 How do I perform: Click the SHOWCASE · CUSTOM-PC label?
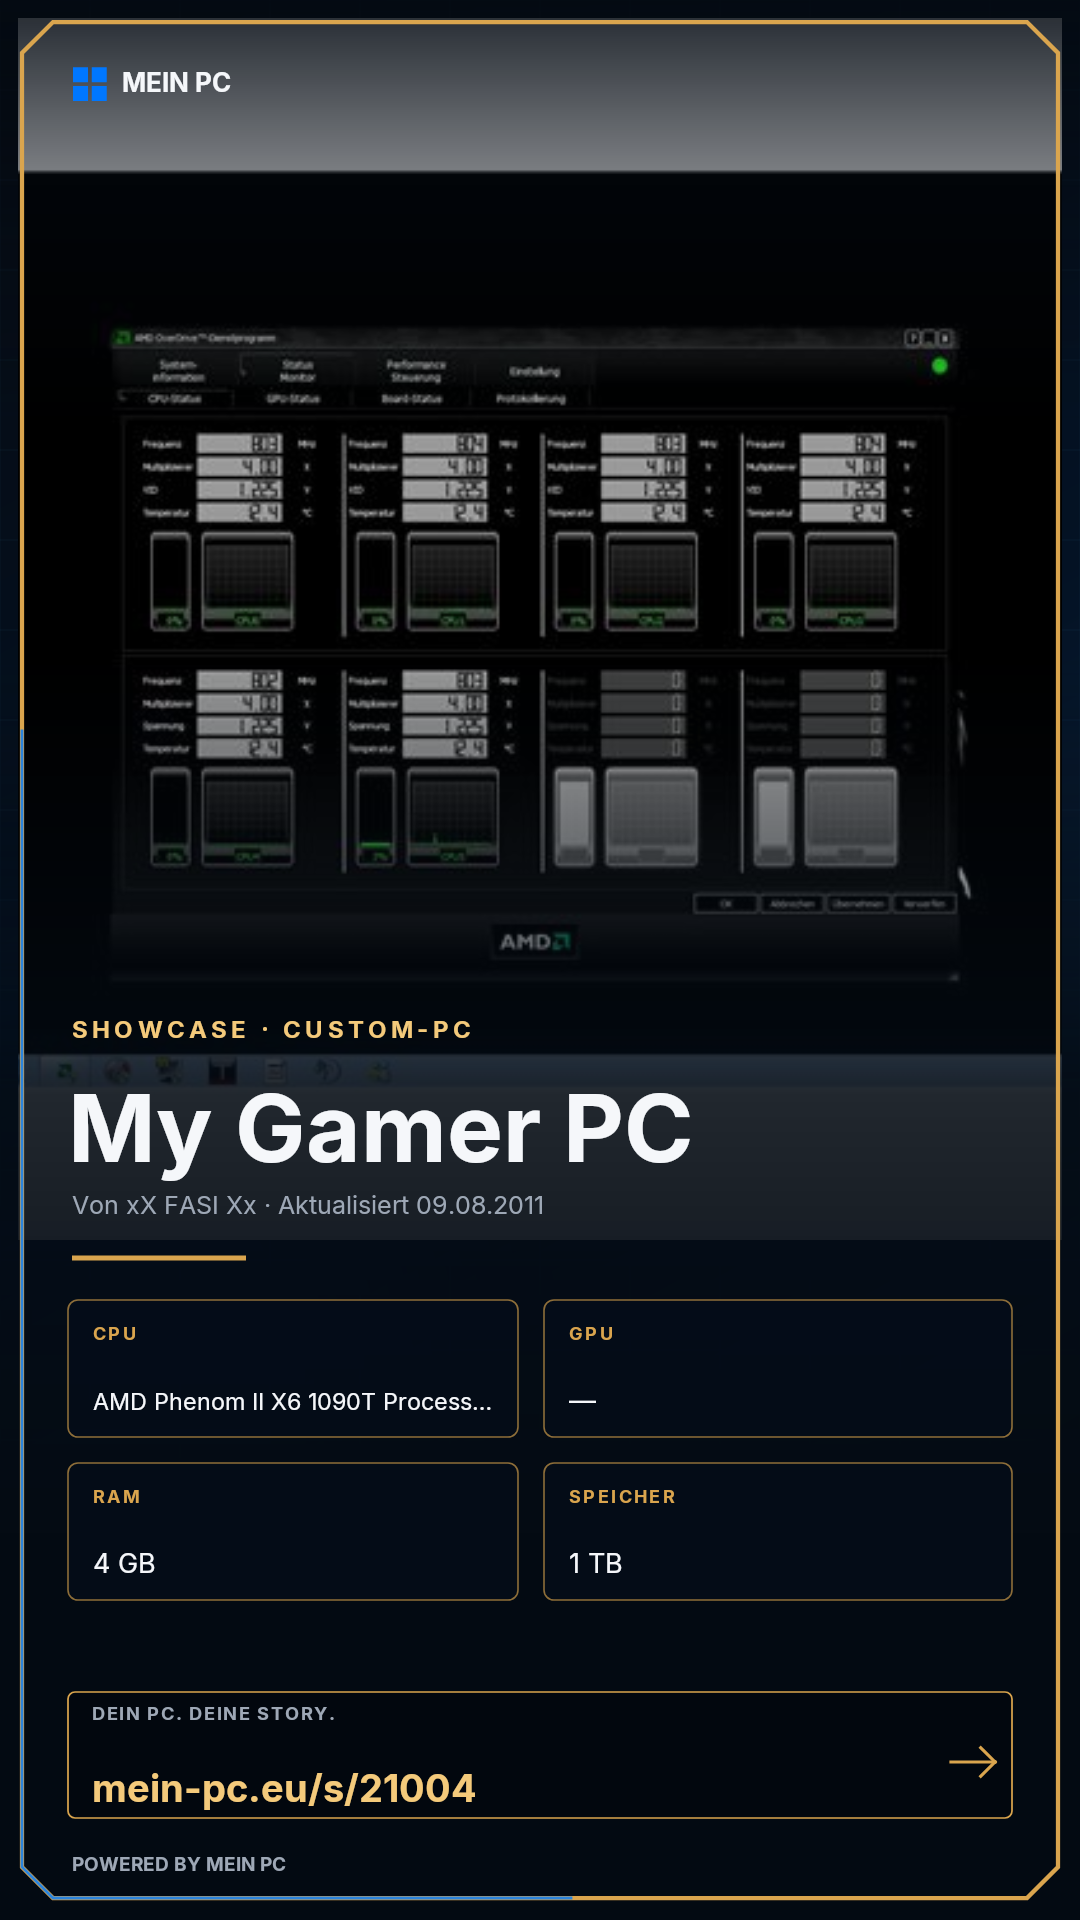click(272, 1029)
